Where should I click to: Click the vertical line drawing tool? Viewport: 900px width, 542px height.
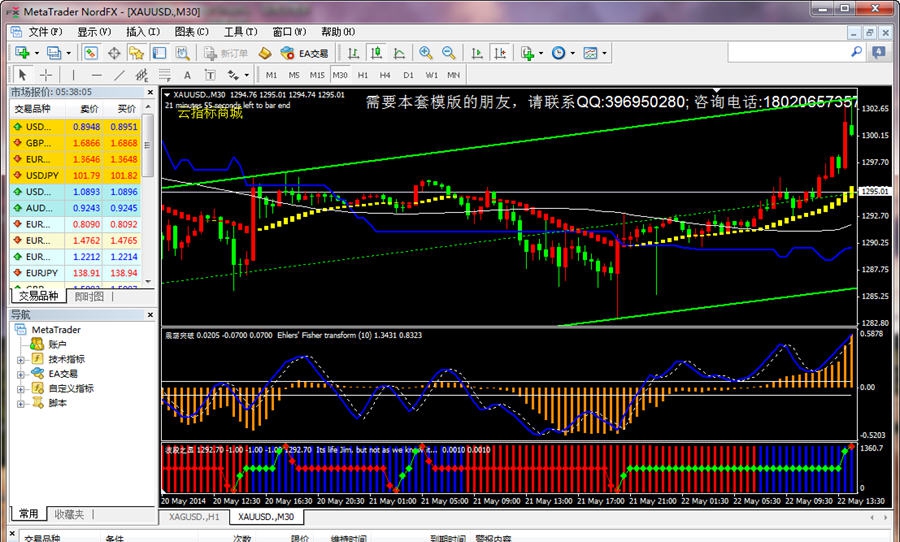pyautogui.click(x=72, y=75)
